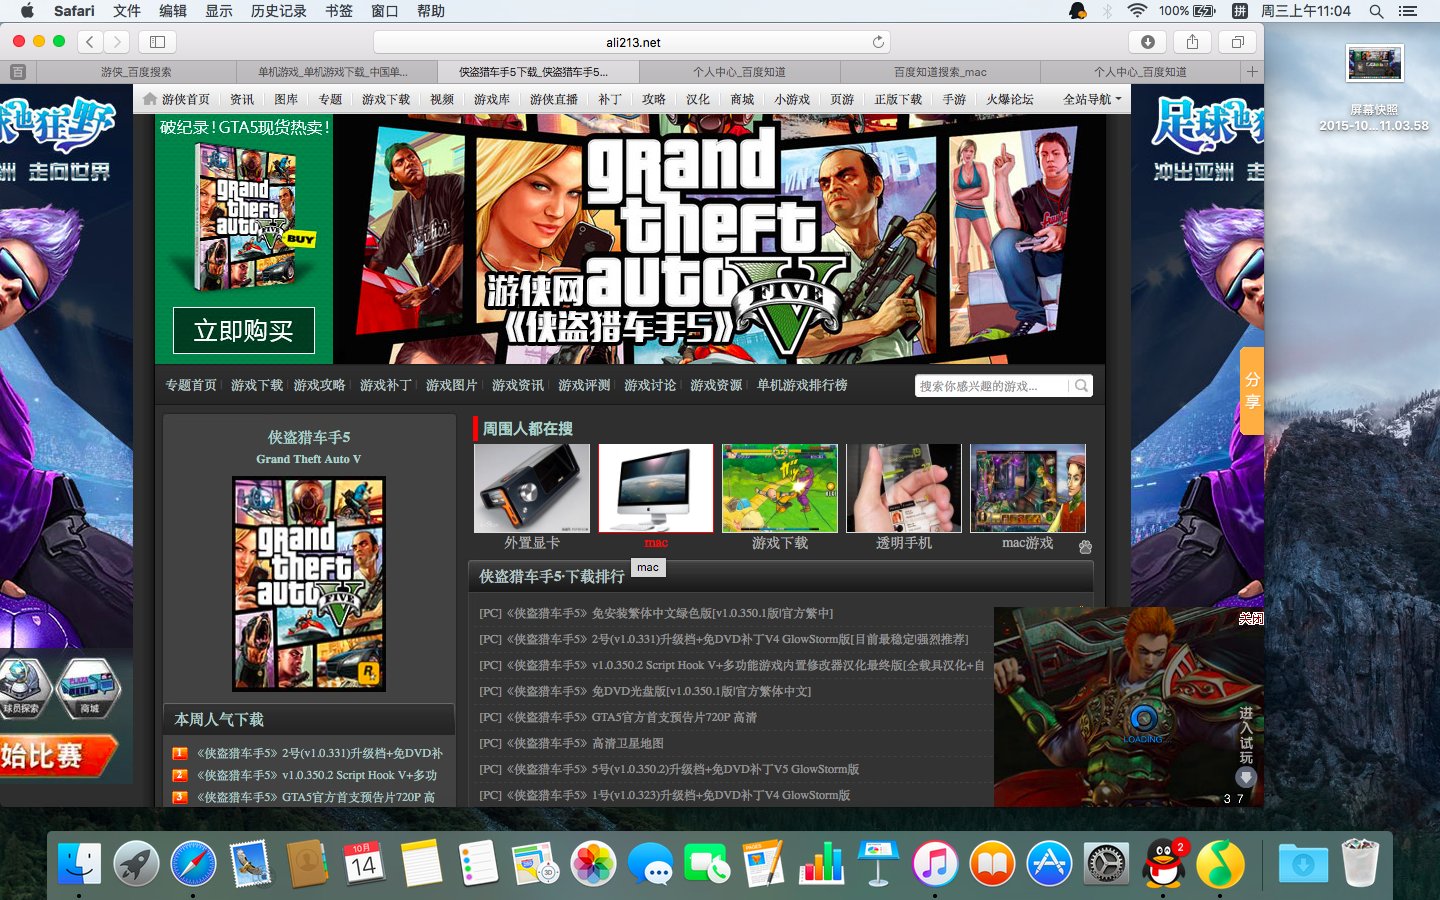Image resolution: width=1440 pixels, height=900 pixels.
Task: Click the search magnifier in game search box
Action: tap(1081, 386)
